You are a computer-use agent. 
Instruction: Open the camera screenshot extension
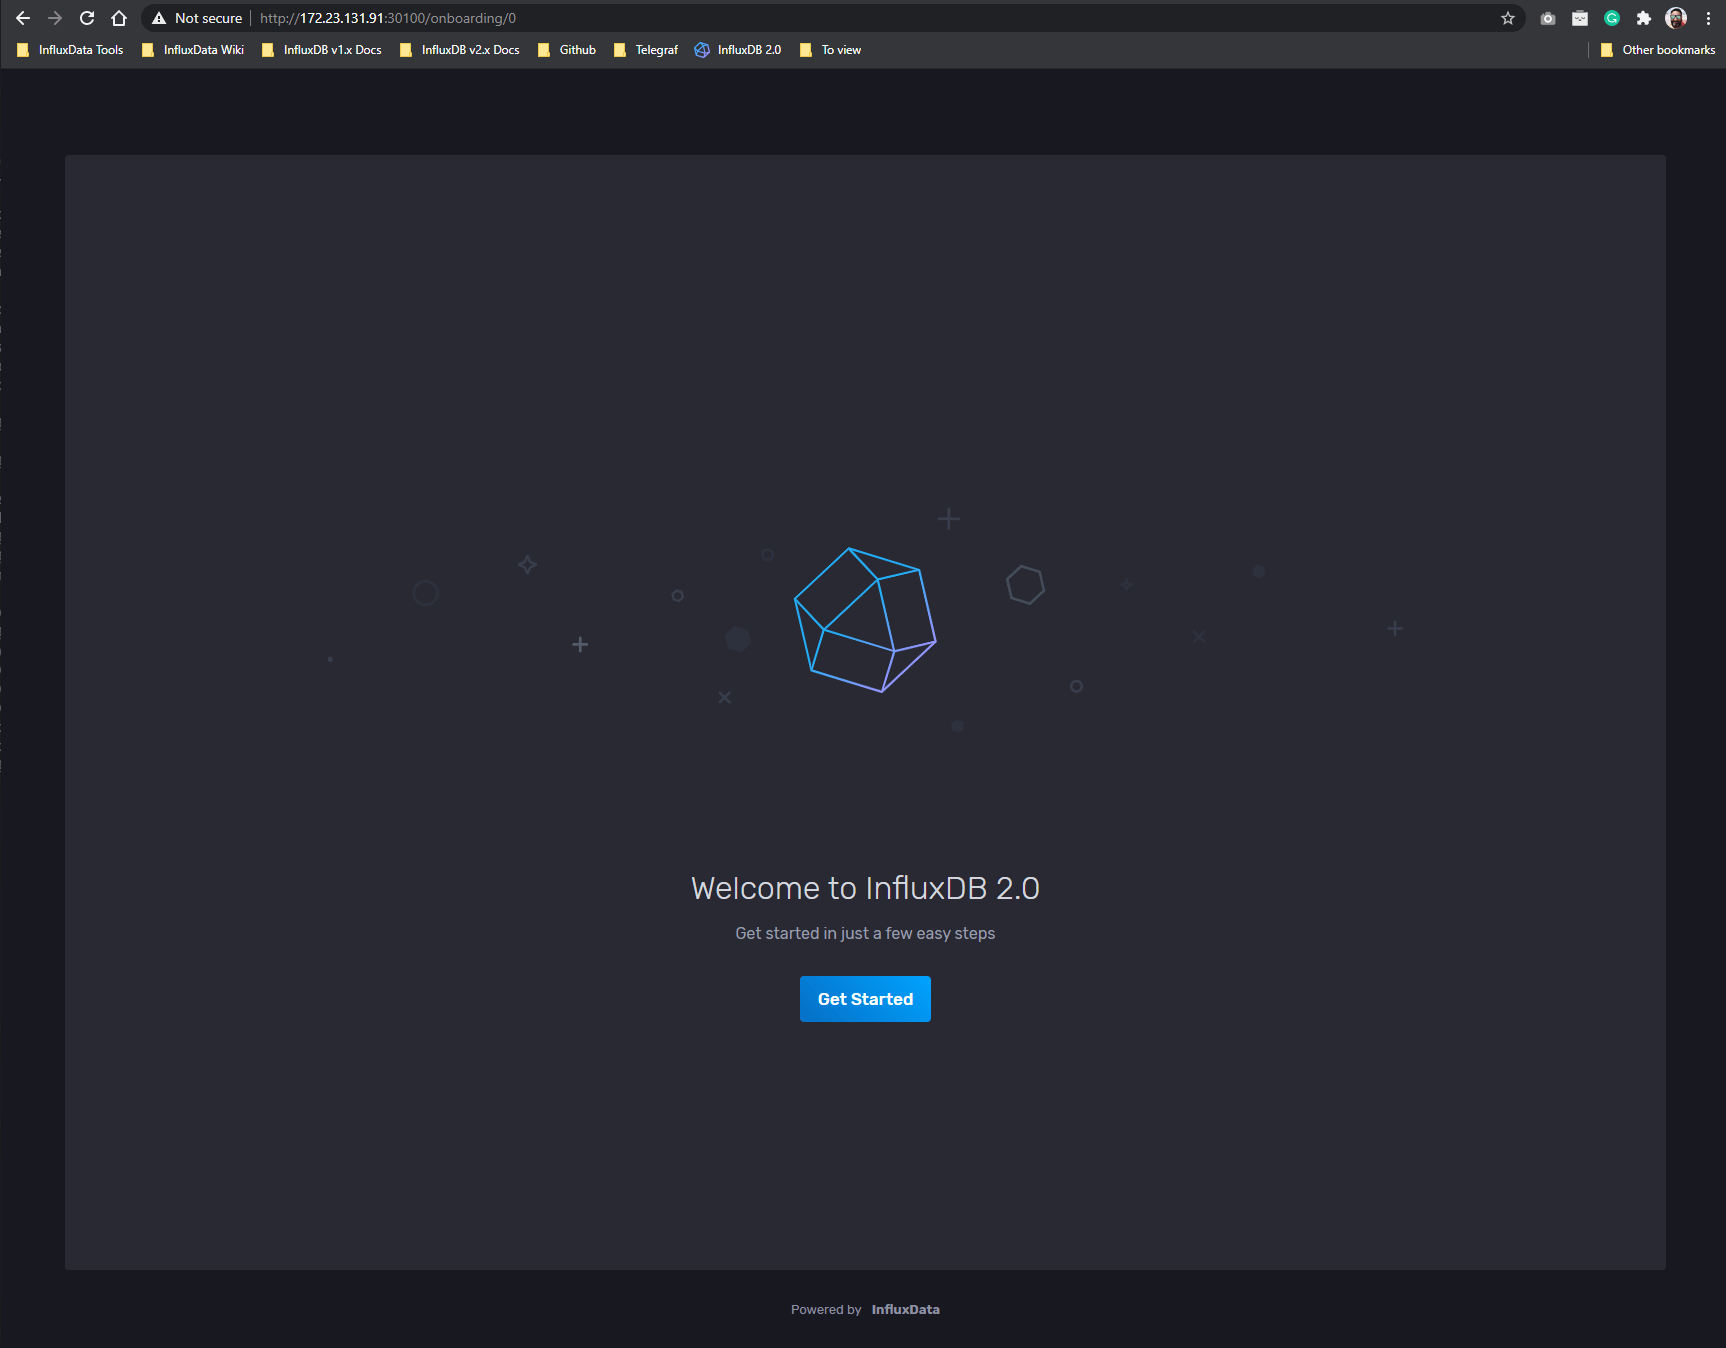[x=1548, y=18]
